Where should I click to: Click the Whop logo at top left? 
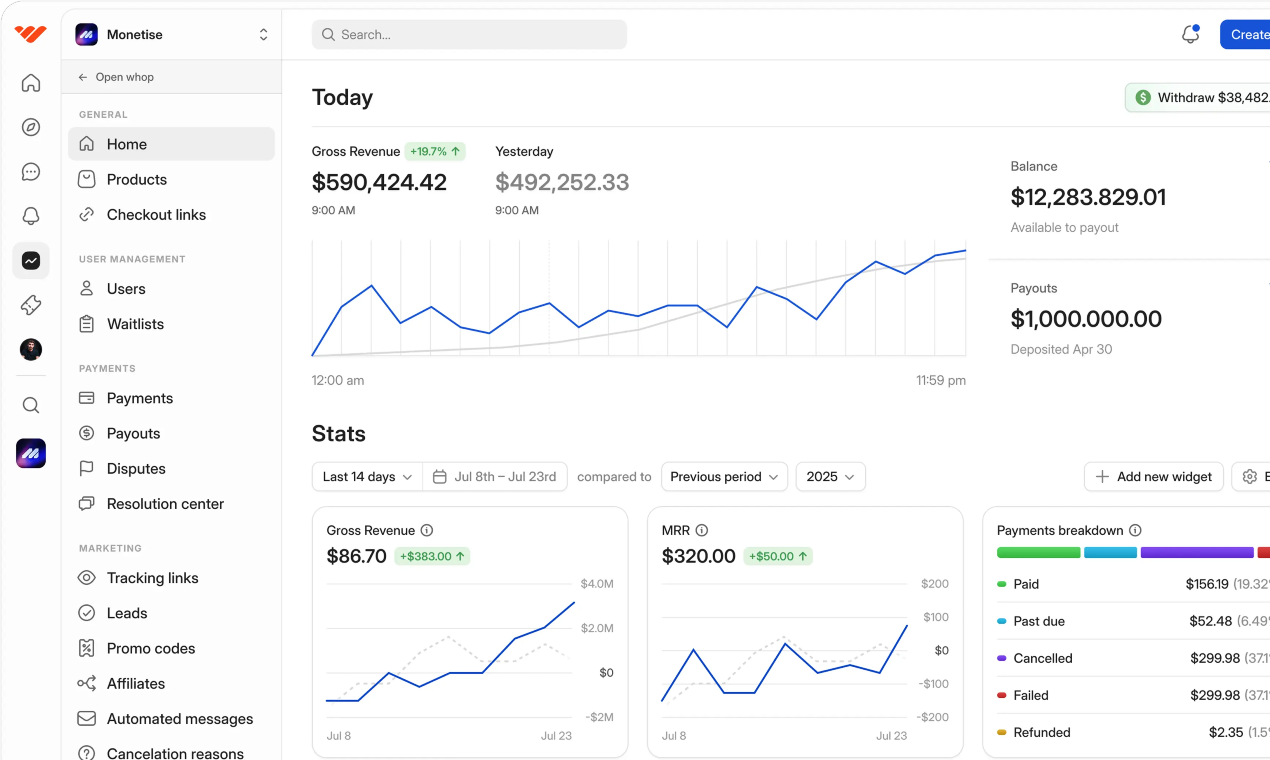point(30,33)
